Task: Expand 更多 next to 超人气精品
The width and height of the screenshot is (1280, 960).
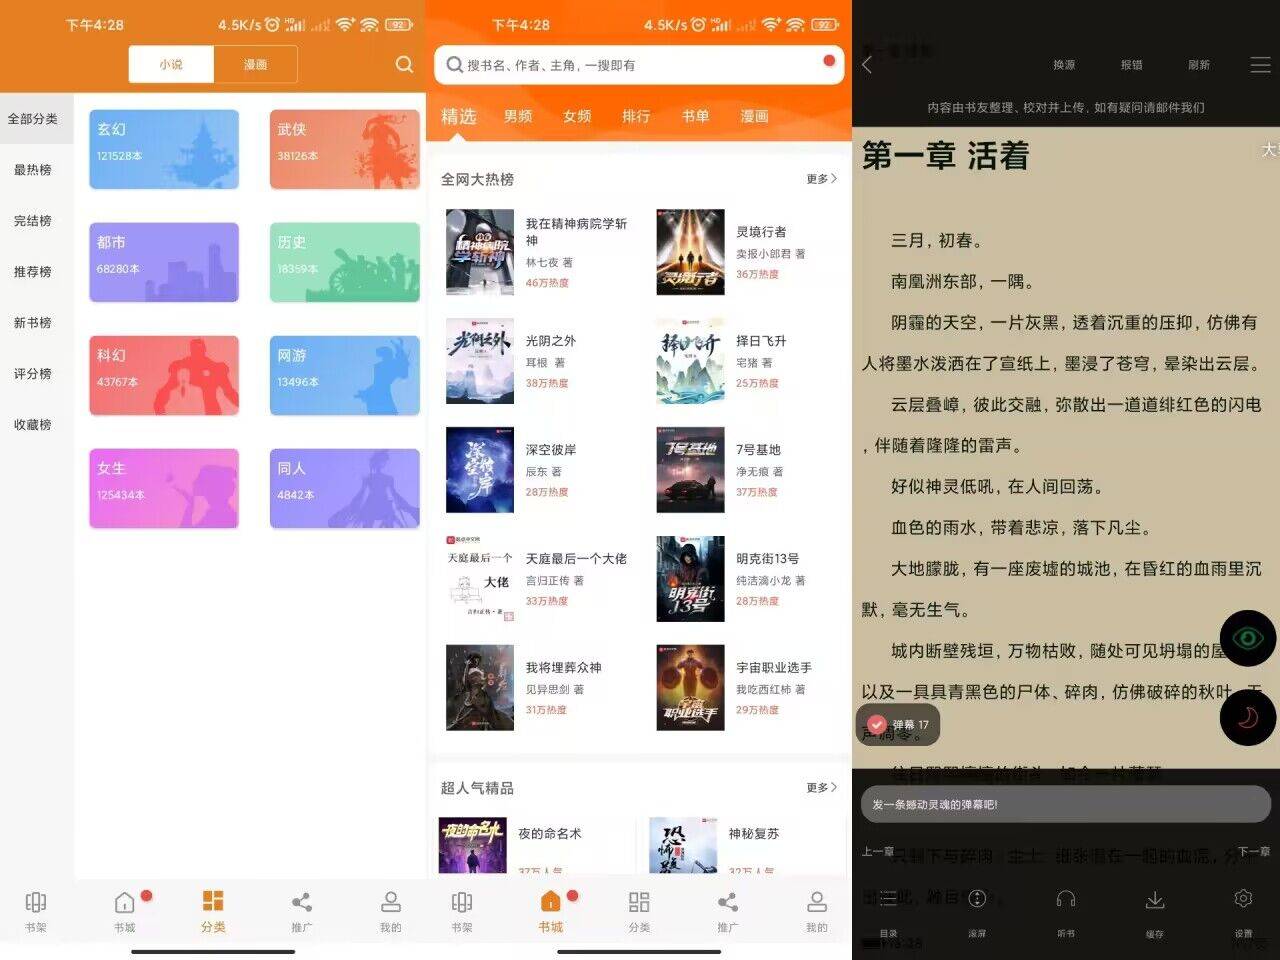Action: tap(821, 788)
